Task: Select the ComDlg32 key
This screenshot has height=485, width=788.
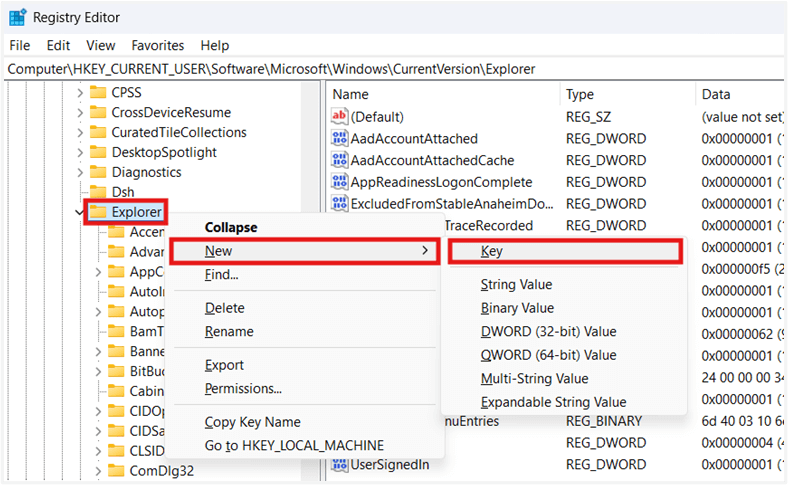Action: coord(161,471)
